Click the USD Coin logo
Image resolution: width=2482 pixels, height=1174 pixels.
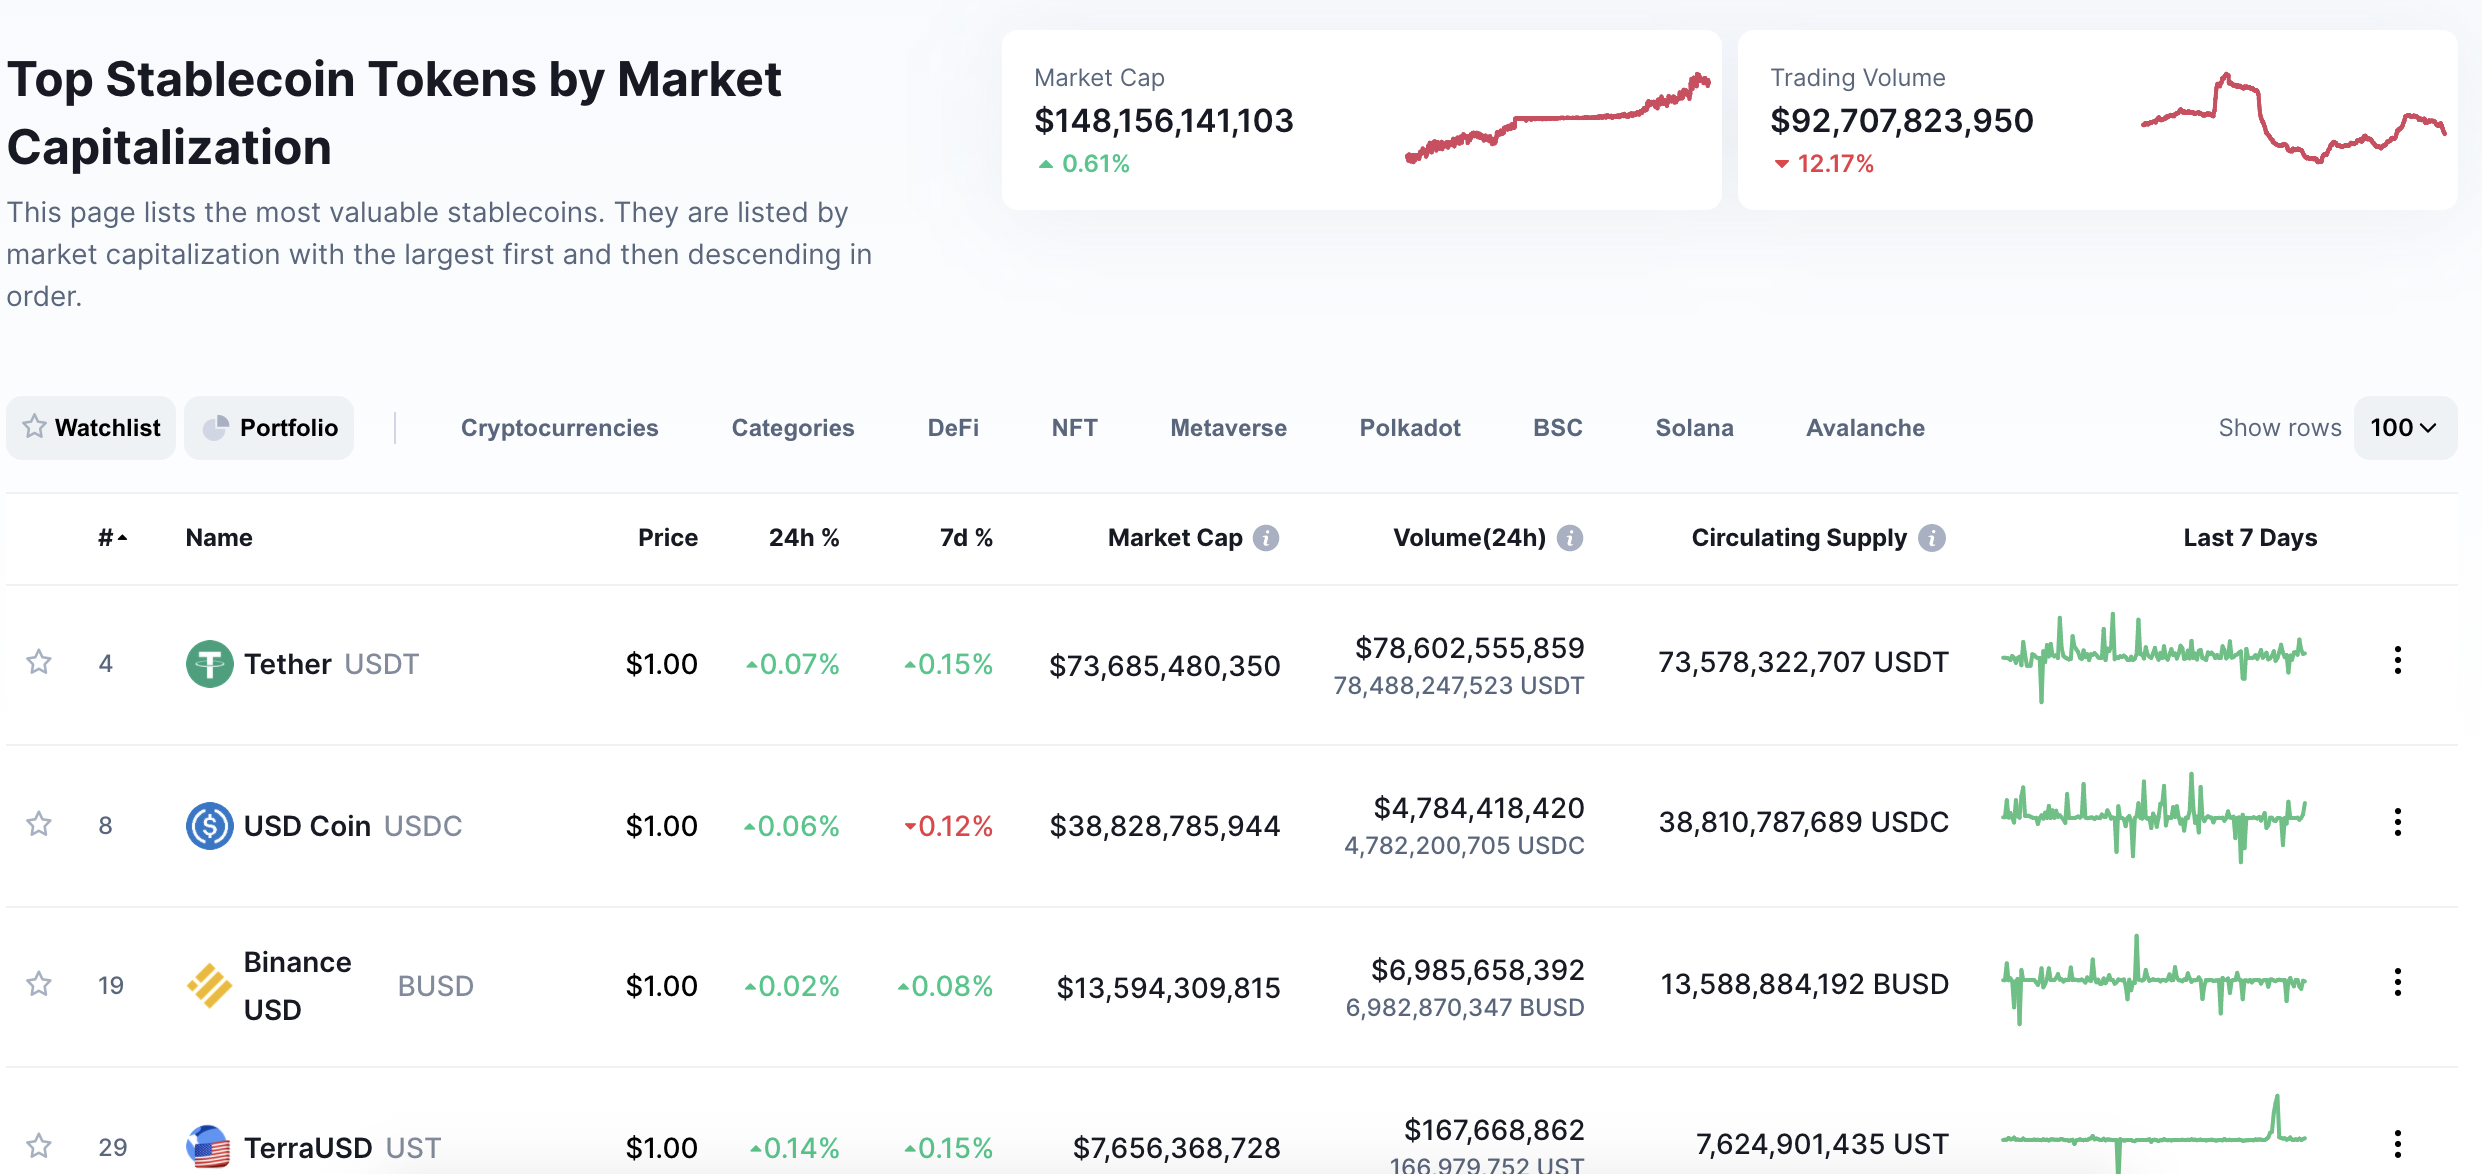pos(210,826)
